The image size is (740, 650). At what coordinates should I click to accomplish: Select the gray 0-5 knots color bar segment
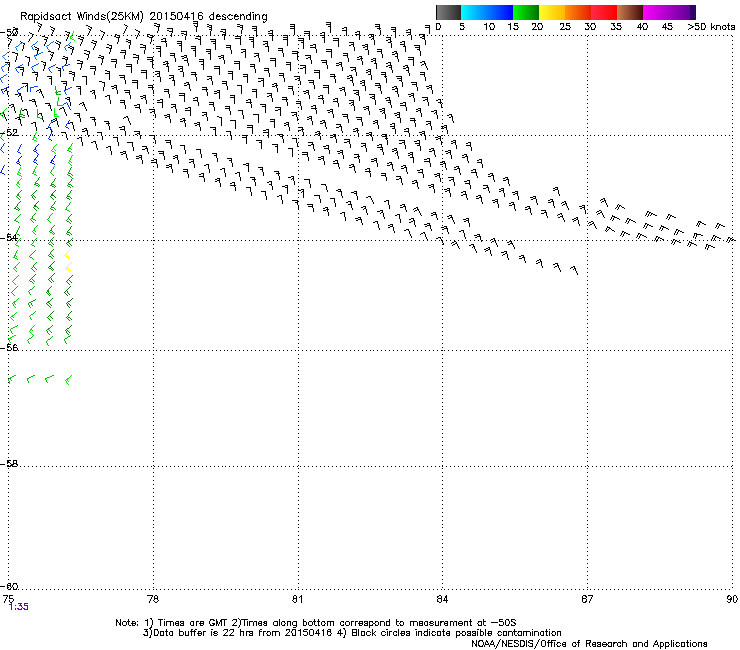click(x=448, y=12)
